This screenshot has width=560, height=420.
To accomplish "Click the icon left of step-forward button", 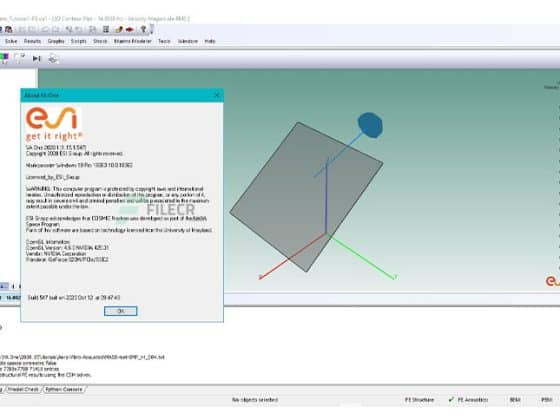I will pyautogui.click(x=20, y=58).
